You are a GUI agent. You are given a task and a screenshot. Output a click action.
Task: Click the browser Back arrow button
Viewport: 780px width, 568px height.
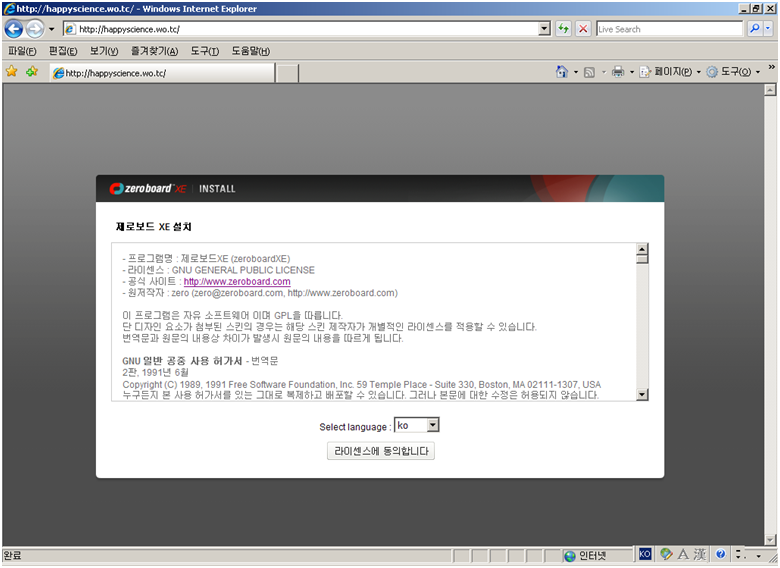click(x=13, y=29)
